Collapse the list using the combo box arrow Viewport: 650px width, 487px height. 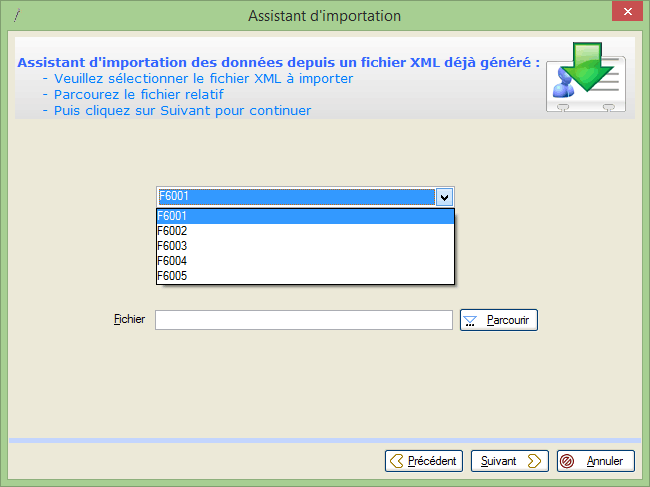[444, 197]
